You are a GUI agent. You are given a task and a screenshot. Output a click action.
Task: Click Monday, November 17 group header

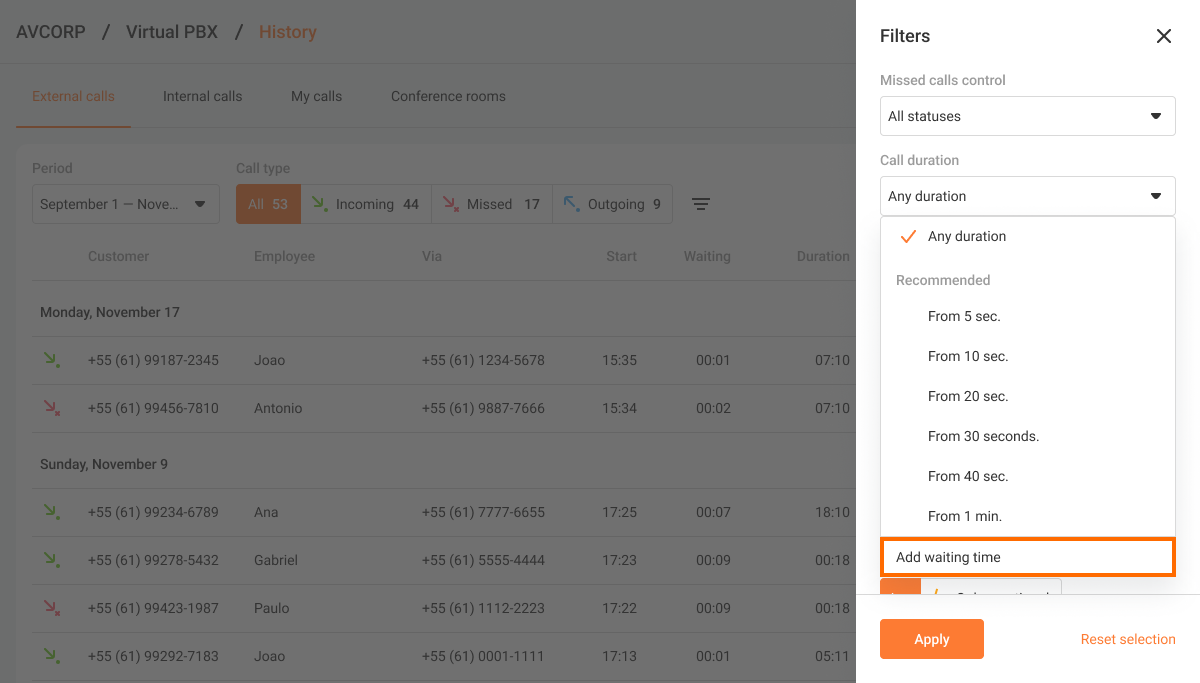coord(110,312)
